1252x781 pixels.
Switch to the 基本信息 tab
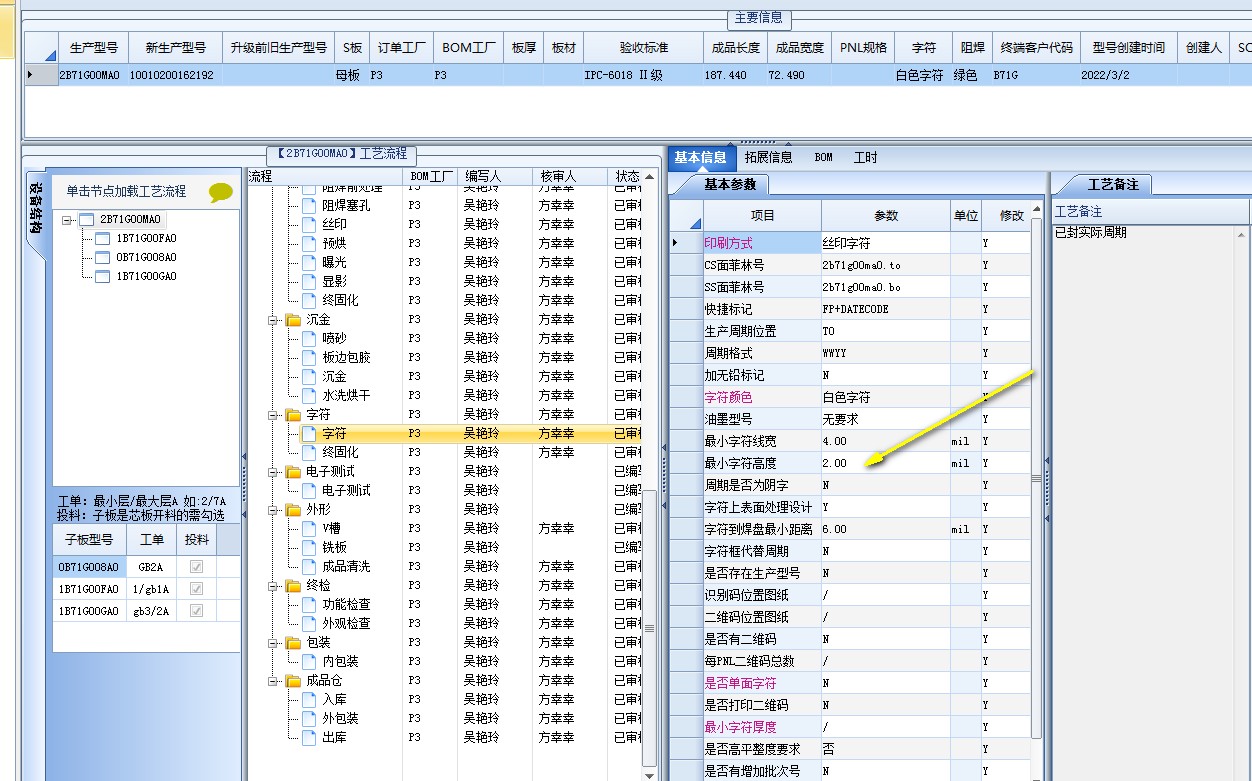click(701, 157)
